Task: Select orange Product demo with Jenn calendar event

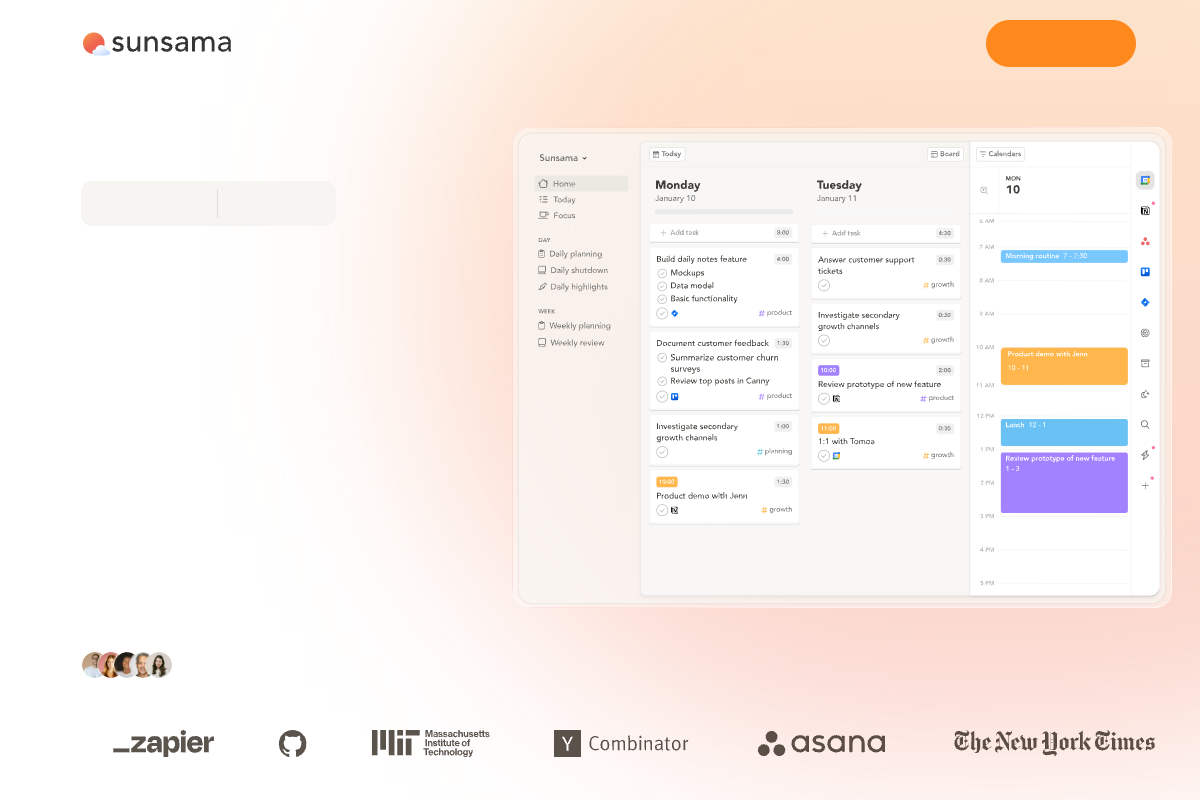Action: pyautogui.click(x=1064, y=366)
